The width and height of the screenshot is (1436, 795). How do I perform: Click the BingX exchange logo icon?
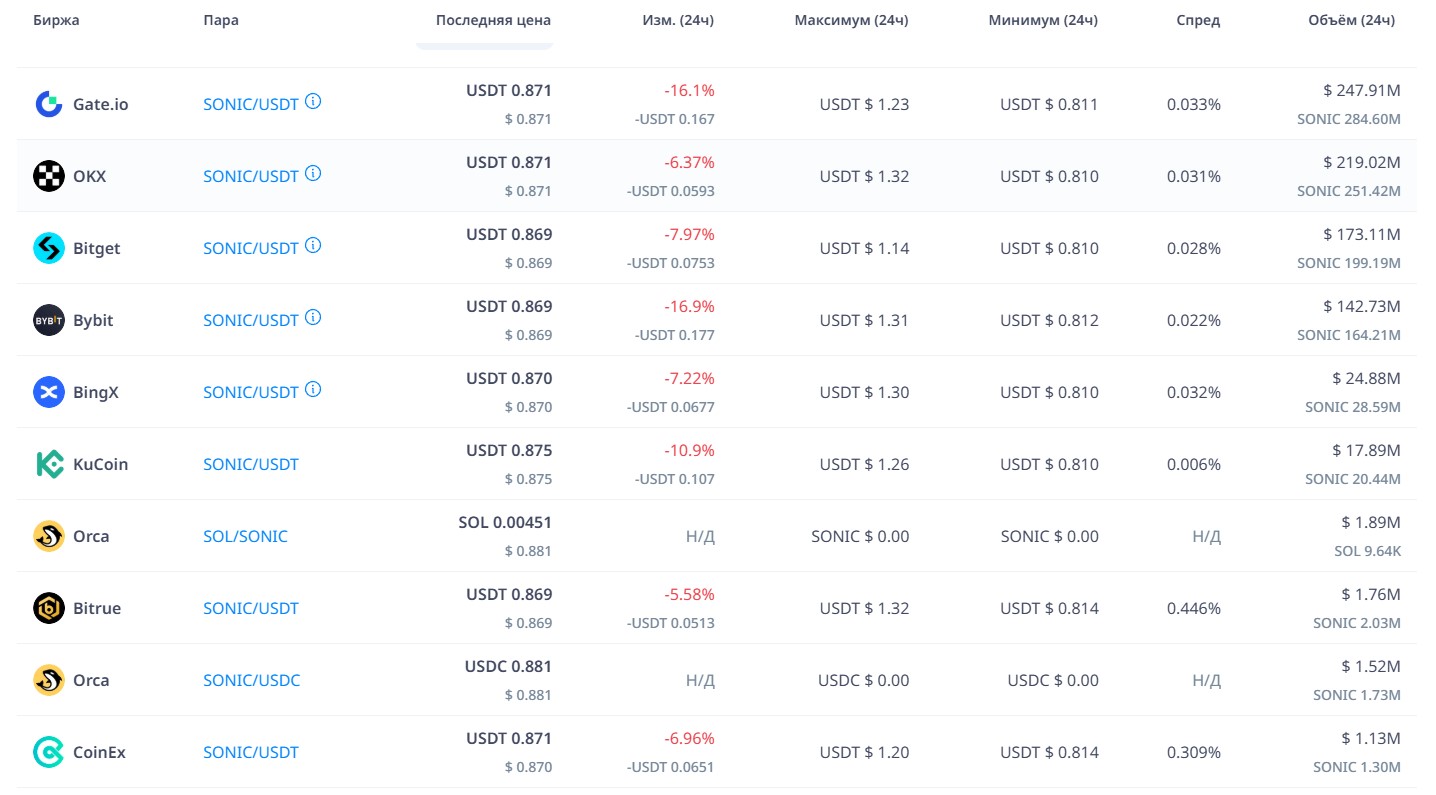pyautogui.click(x=49, y=392)
